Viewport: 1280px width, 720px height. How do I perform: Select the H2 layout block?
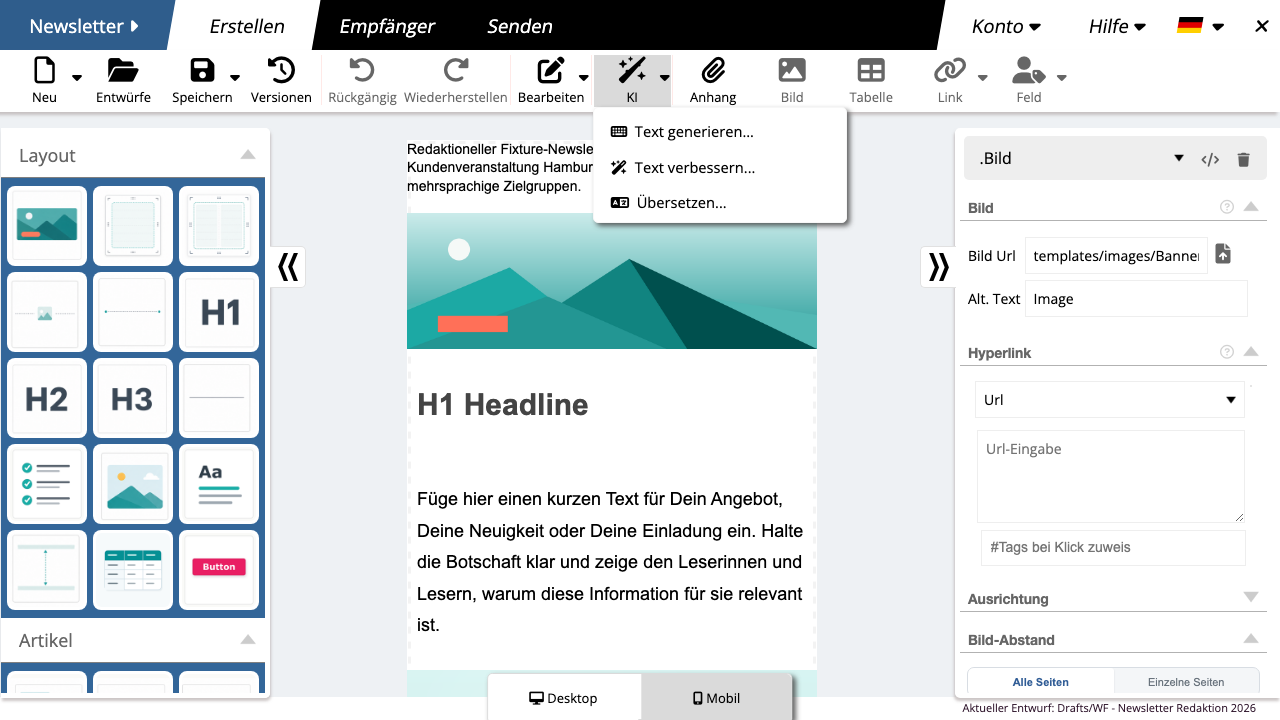[47, 399]
